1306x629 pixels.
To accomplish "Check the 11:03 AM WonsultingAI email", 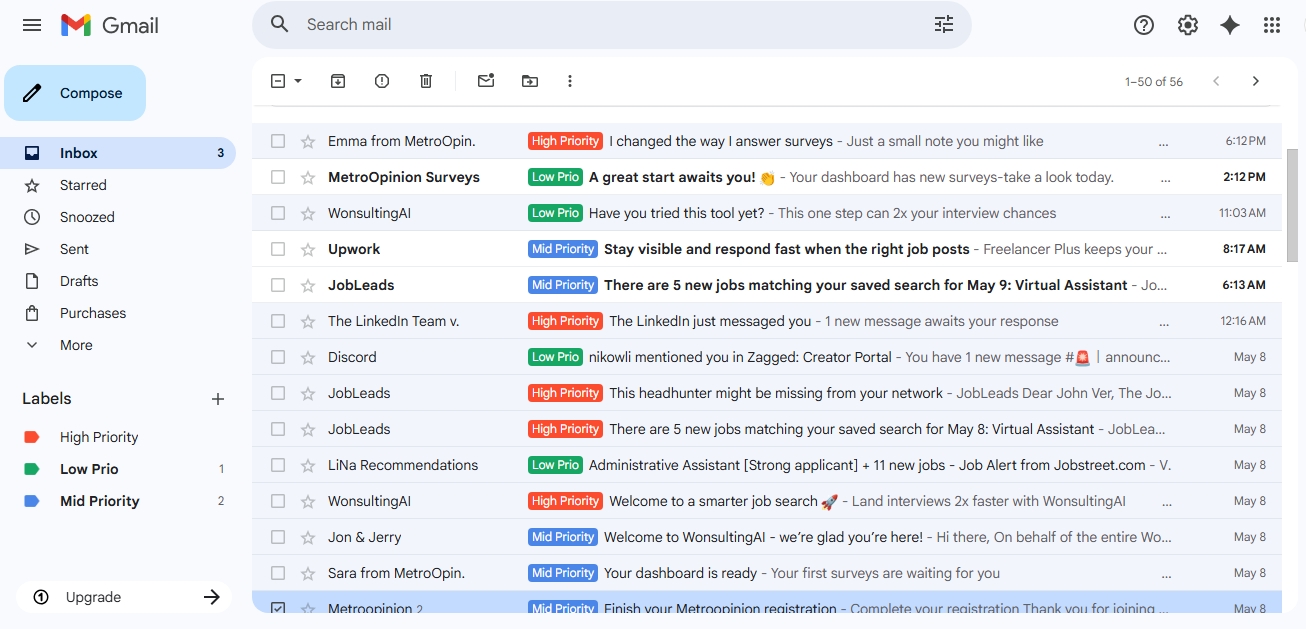I will [278, 213].
